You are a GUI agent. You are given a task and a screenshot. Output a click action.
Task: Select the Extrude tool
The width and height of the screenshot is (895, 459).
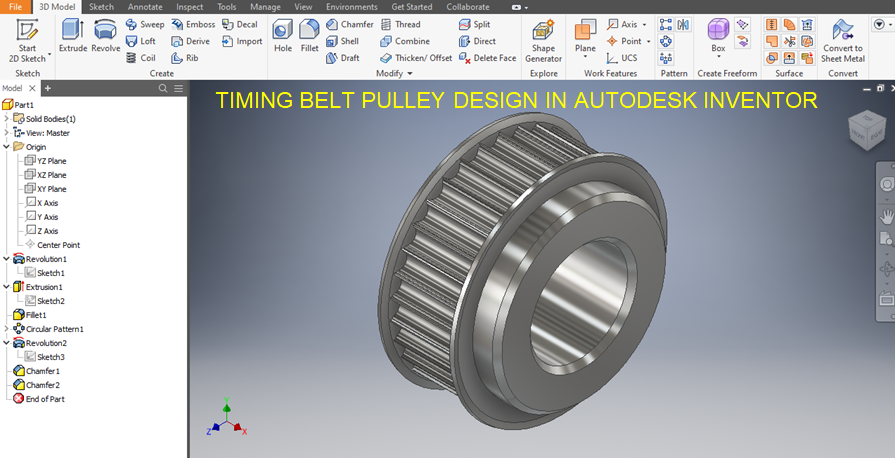point(72,36)
